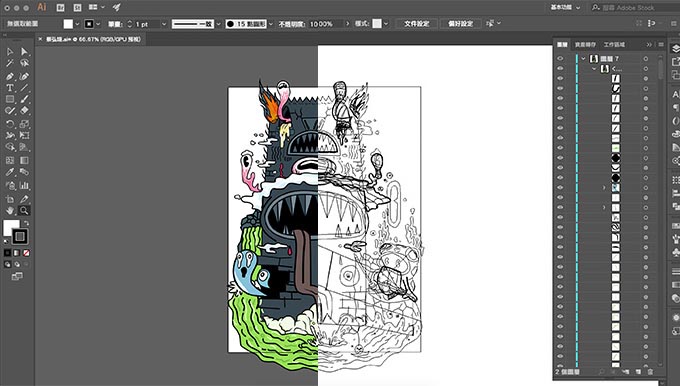This screenshot has height=386, width=680.
Task: Open the stroke weight 1 pt dropdown
Action: pos(163,24)
